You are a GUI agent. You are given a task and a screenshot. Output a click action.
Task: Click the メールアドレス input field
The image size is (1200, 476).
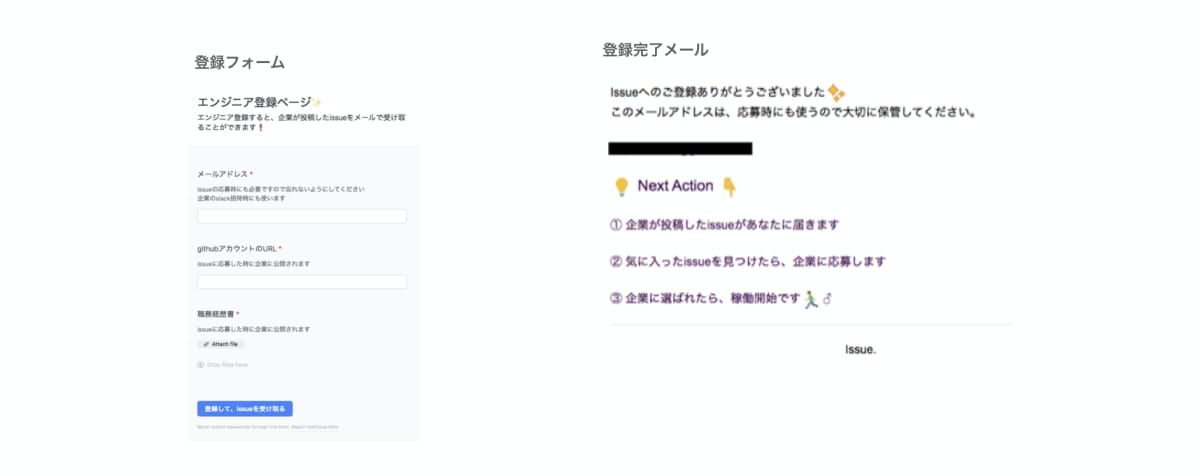[302, 216]
